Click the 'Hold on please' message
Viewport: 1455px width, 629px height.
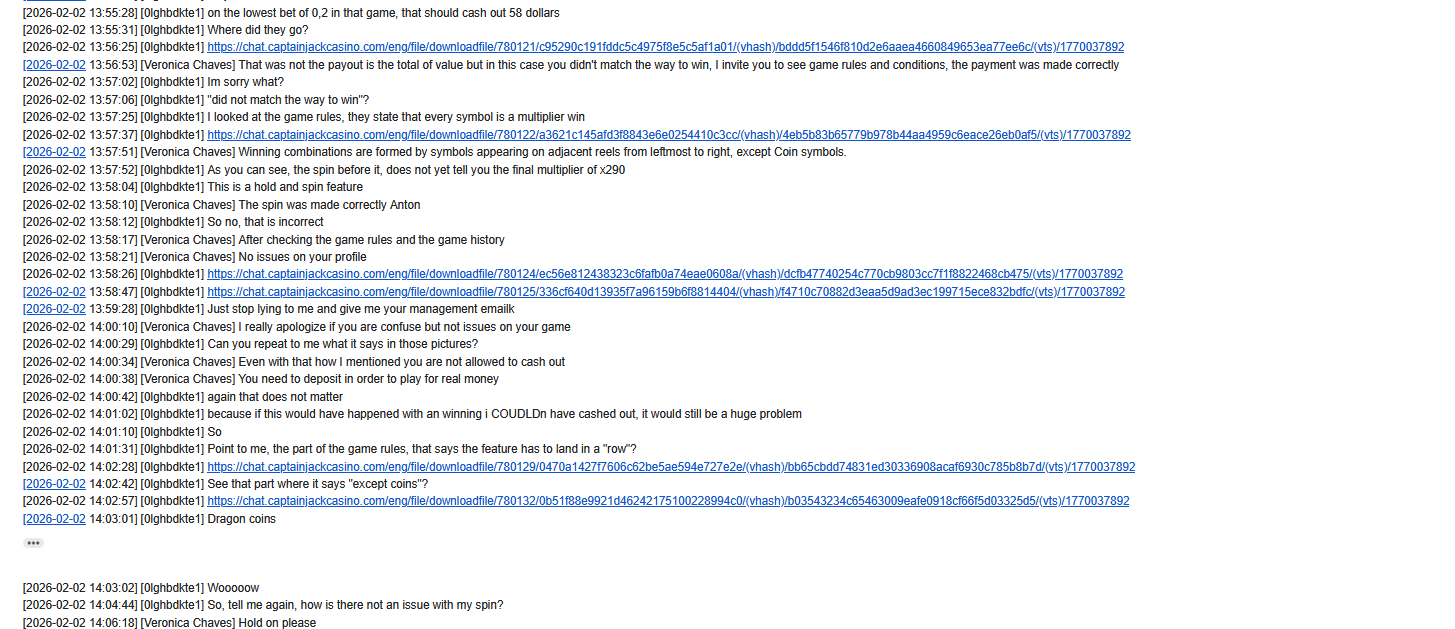tap(277, 623)
